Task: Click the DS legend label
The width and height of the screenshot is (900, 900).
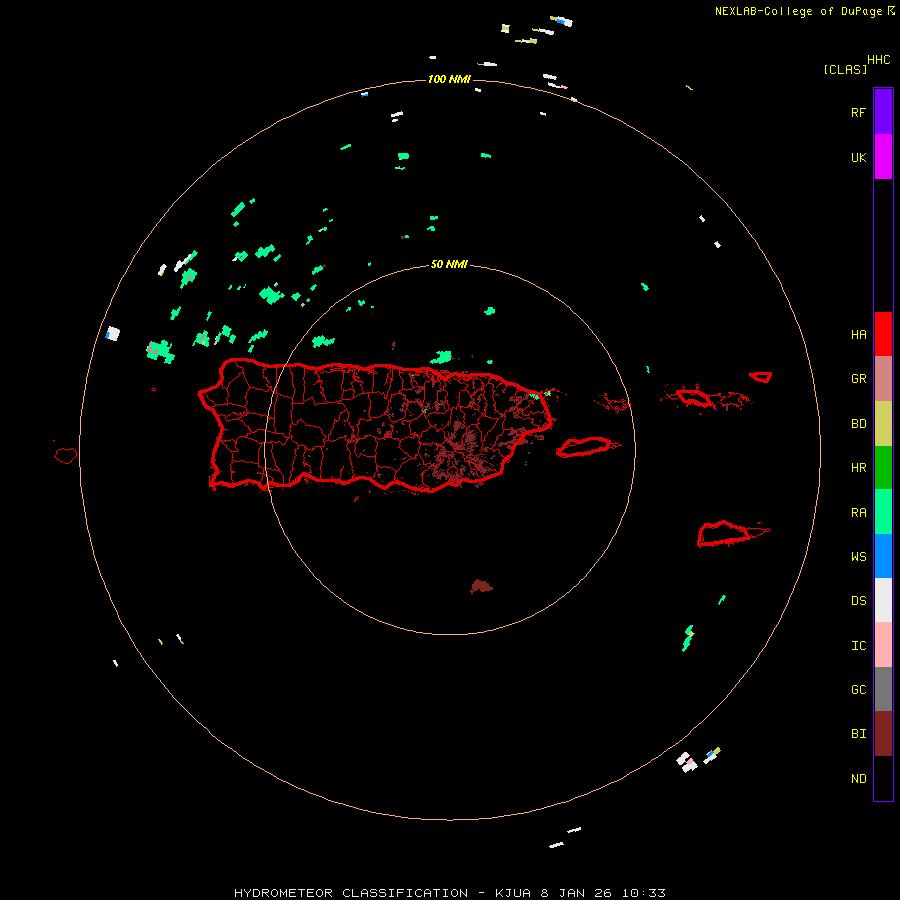Action: tap(858, 601)
